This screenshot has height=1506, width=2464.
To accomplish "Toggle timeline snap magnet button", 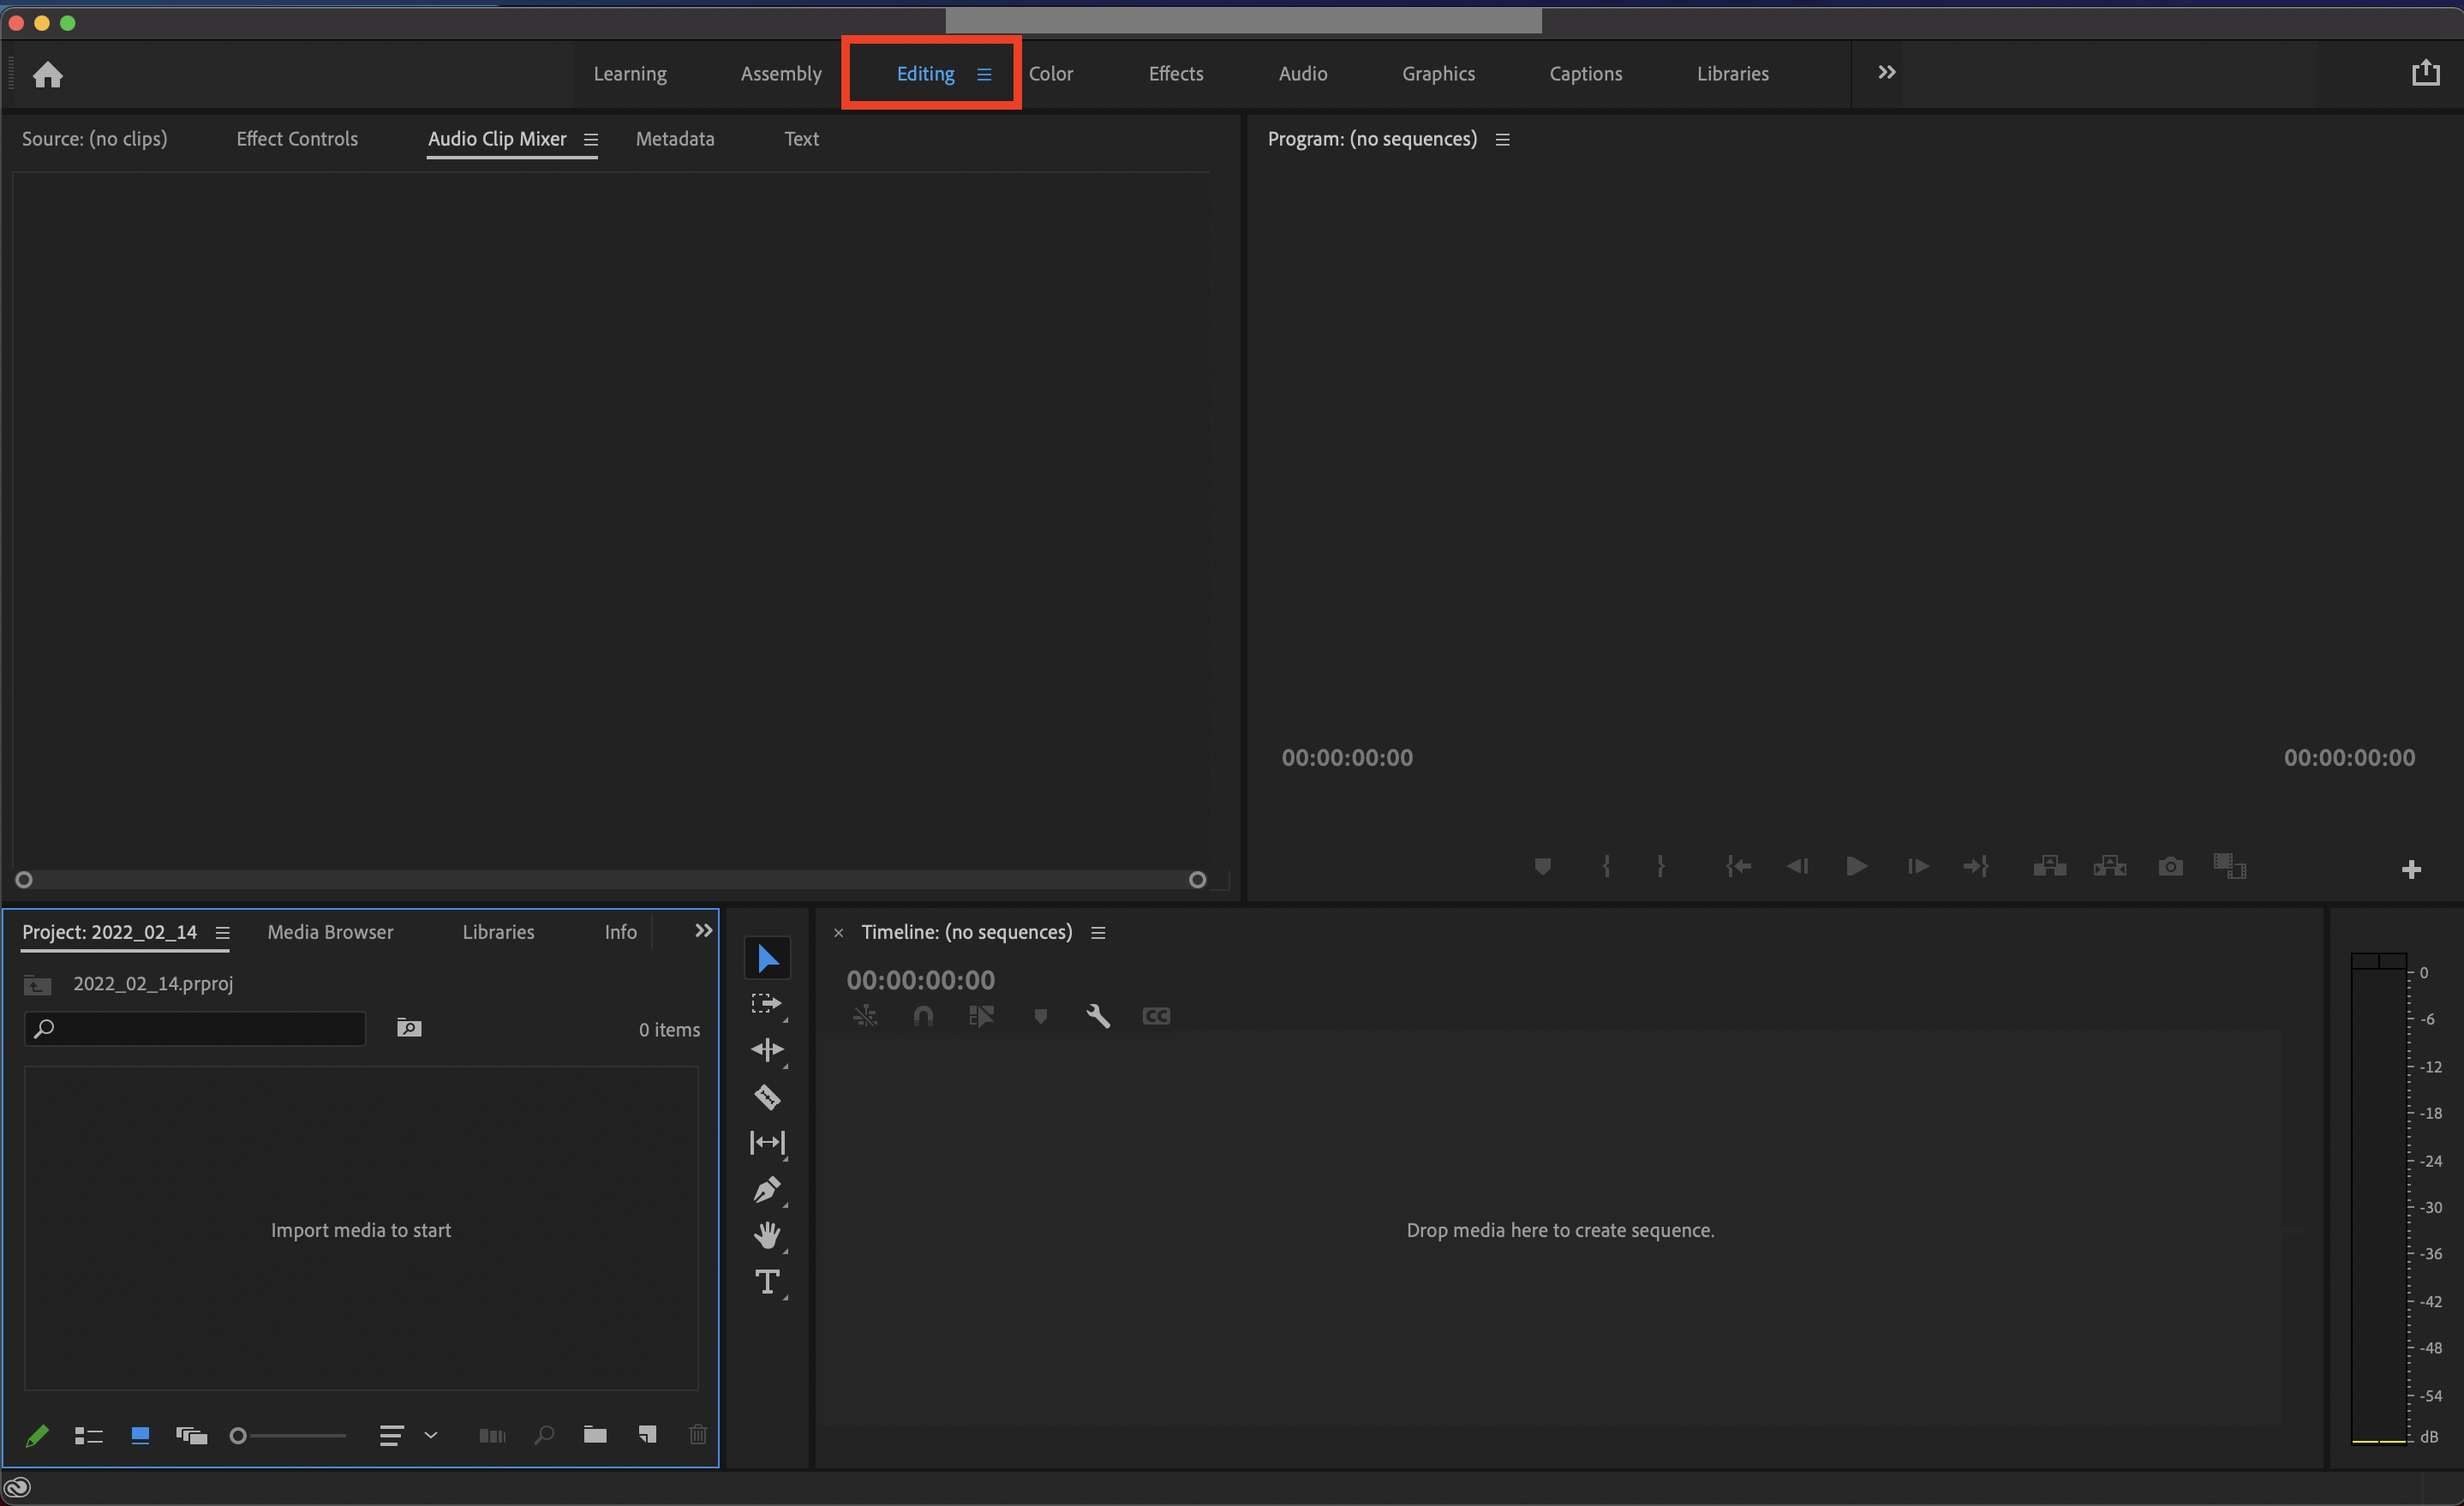I will coord(923,1016).
